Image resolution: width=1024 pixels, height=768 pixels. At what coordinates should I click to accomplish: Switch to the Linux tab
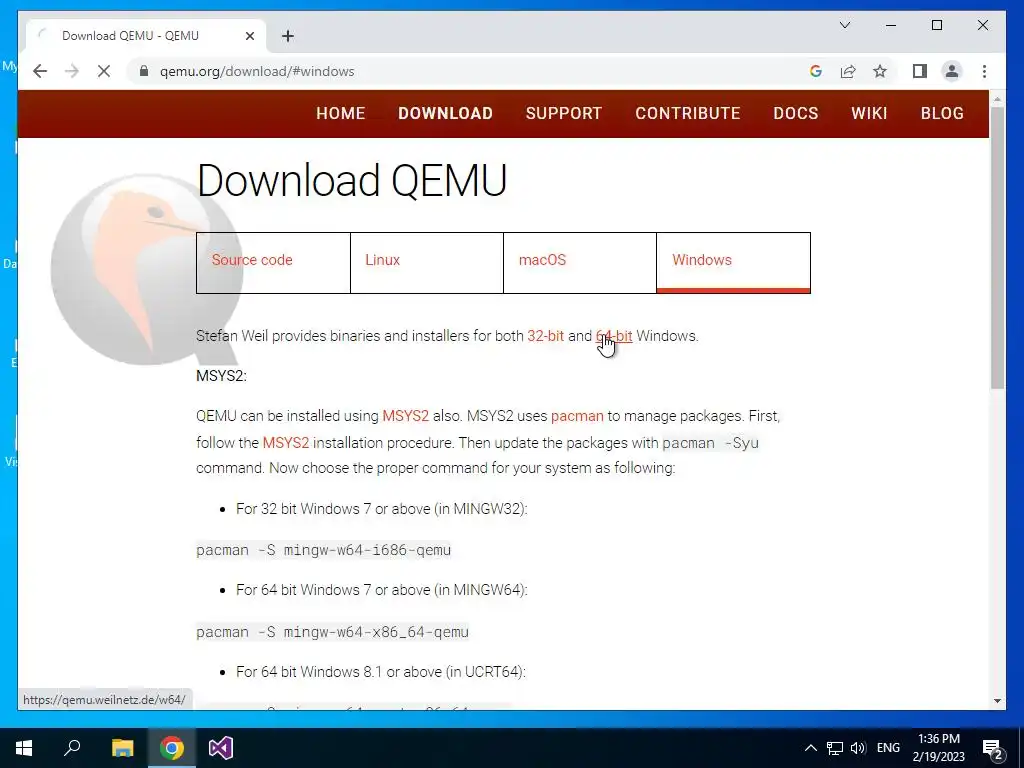[426, 263]
